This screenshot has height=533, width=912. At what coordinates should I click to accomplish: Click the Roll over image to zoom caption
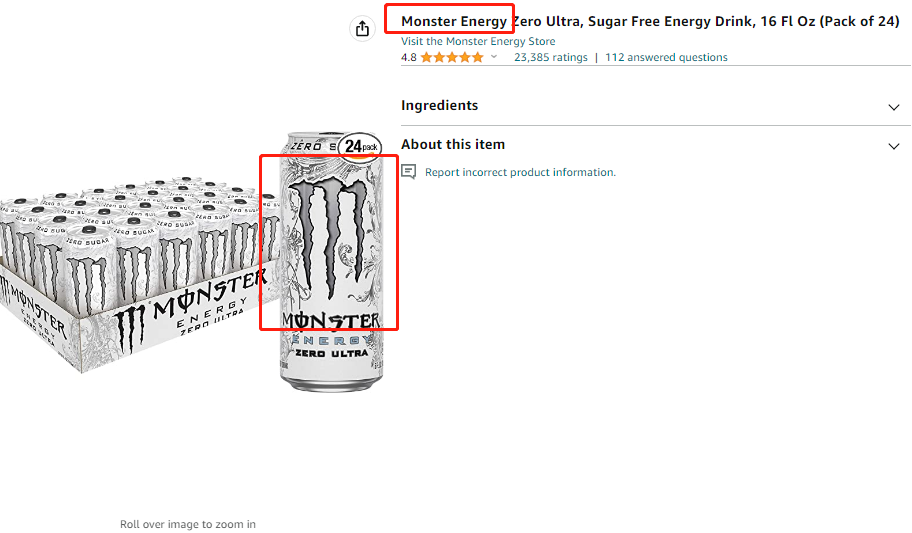click(188, 524)
